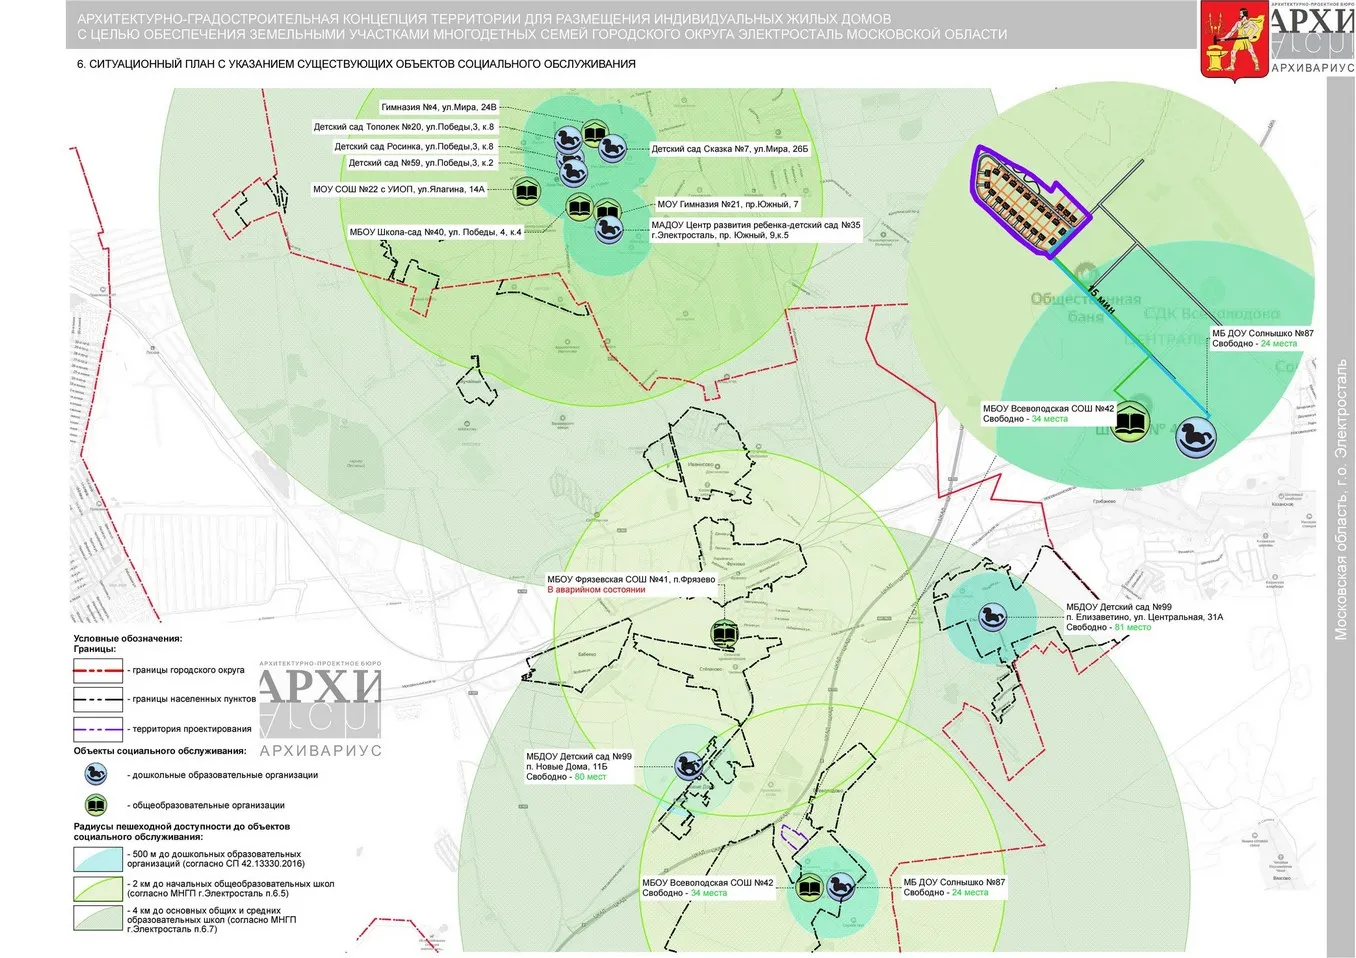Click the 2 km radius legend swatch
Screen dimensions: 1356x958
click(x=98, y=888)
